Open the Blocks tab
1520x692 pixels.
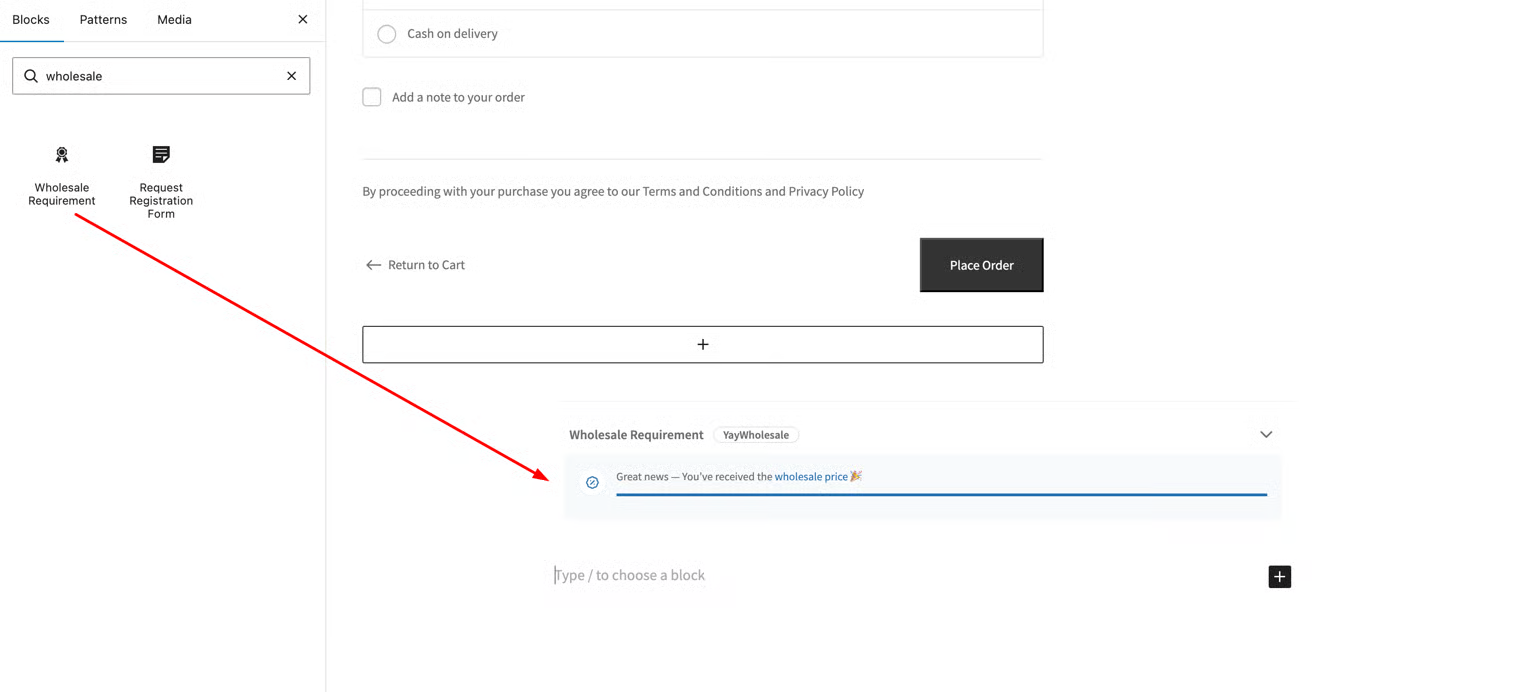click(x=31, y=20)
